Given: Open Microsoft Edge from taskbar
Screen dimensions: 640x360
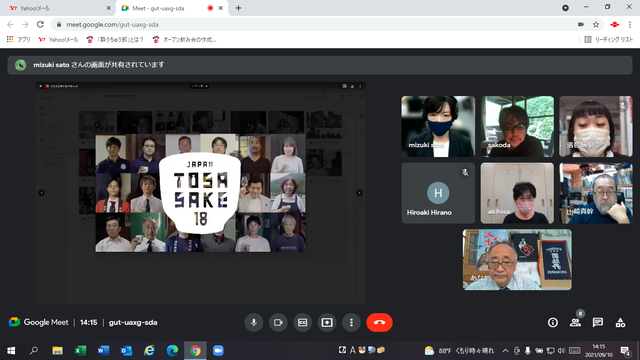Looking at the screenshot, I should [172, 351].
